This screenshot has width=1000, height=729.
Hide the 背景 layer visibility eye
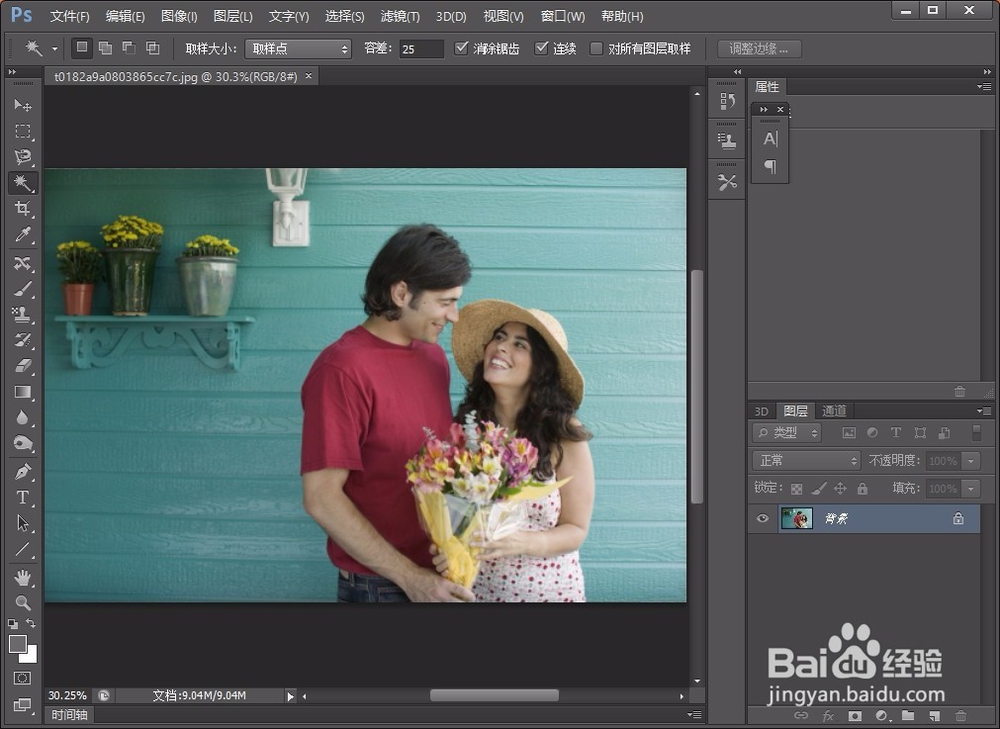click(762, 518)
